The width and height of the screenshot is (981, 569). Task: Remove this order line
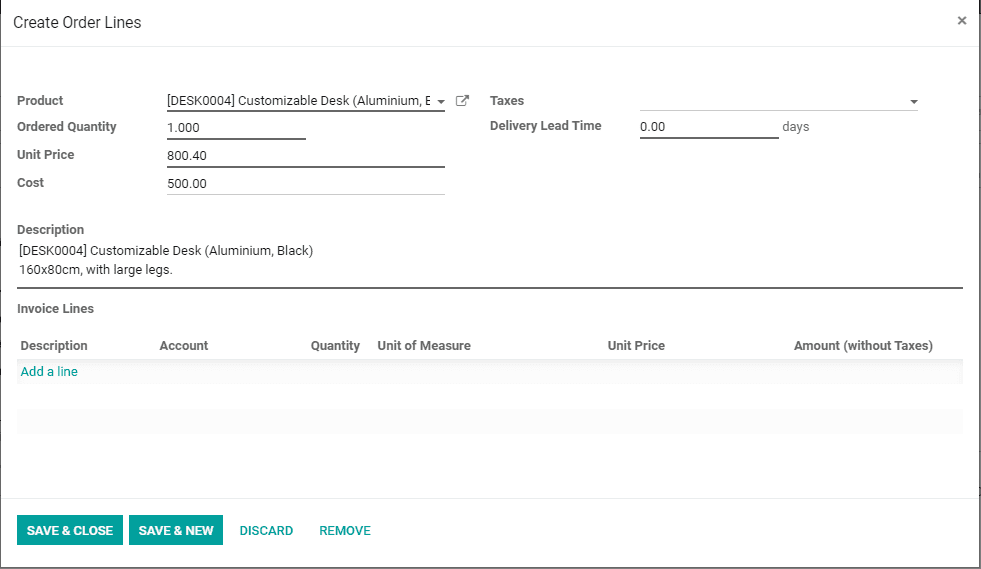pos(345,531)
